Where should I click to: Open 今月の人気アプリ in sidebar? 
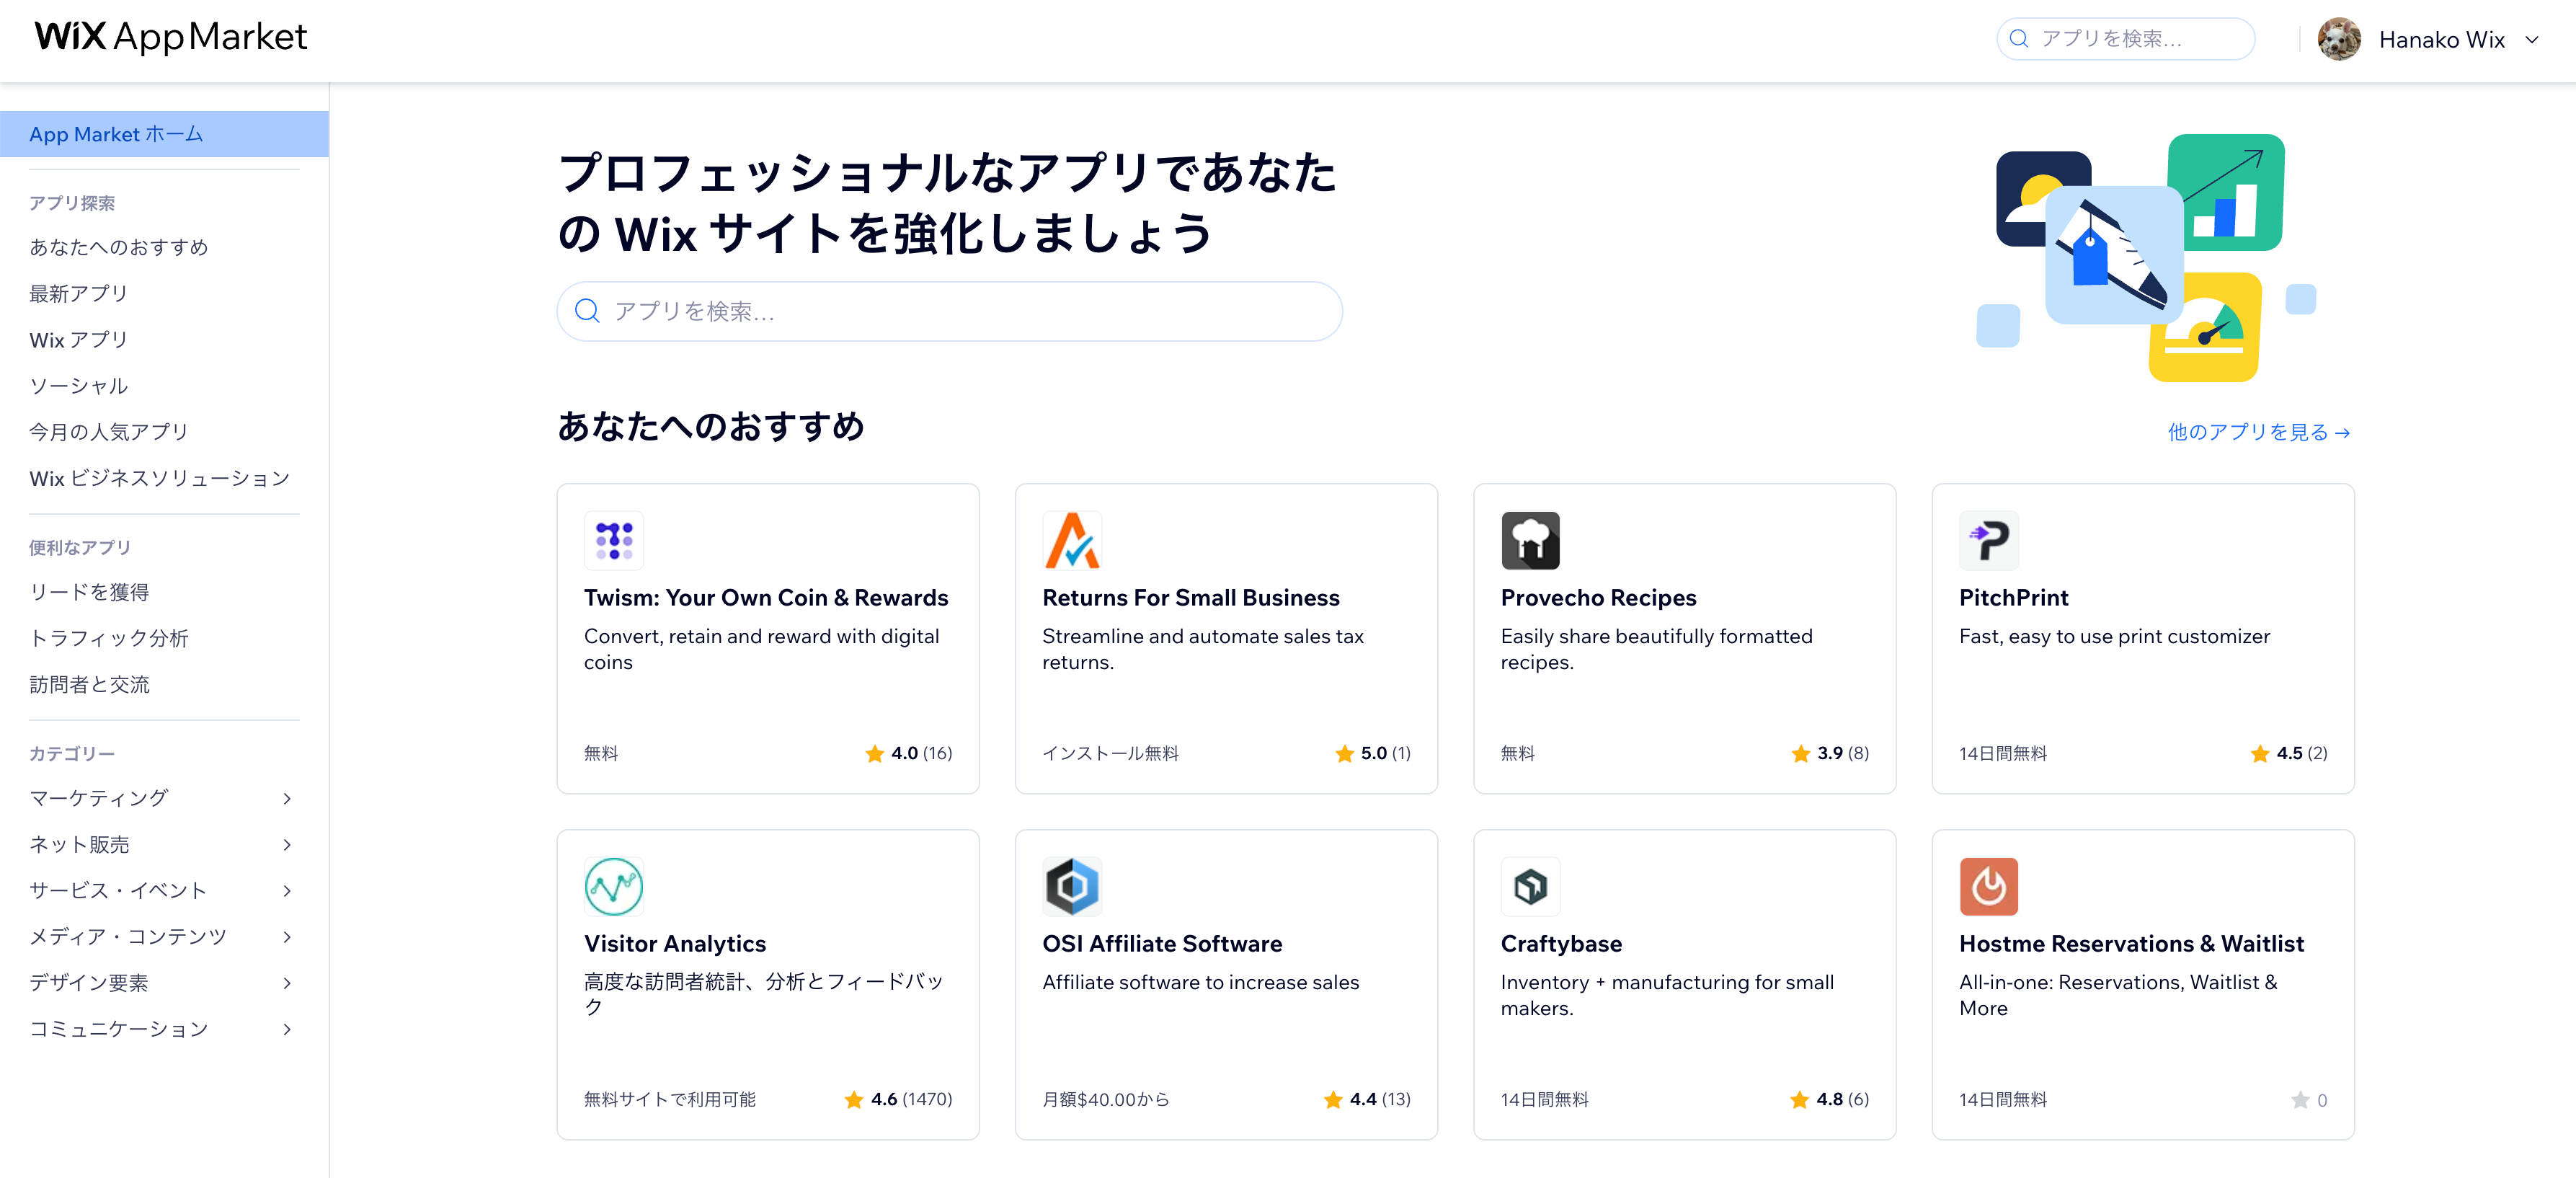(x=109, y=432)
